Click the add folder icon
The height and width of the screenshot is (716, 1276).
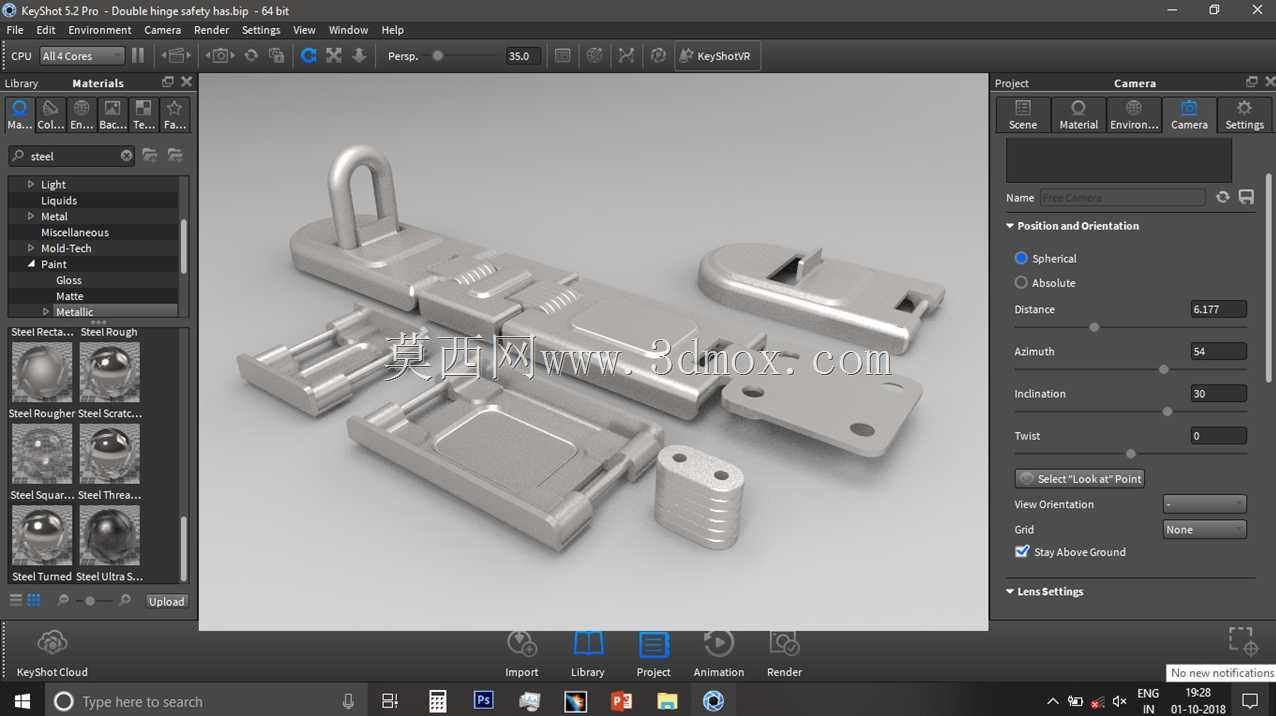point(149,155)
